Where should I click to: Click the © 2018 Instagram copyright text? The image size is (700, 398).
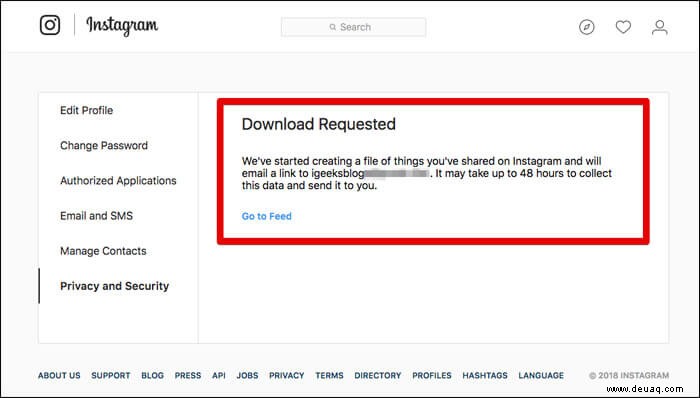(629, 376)
